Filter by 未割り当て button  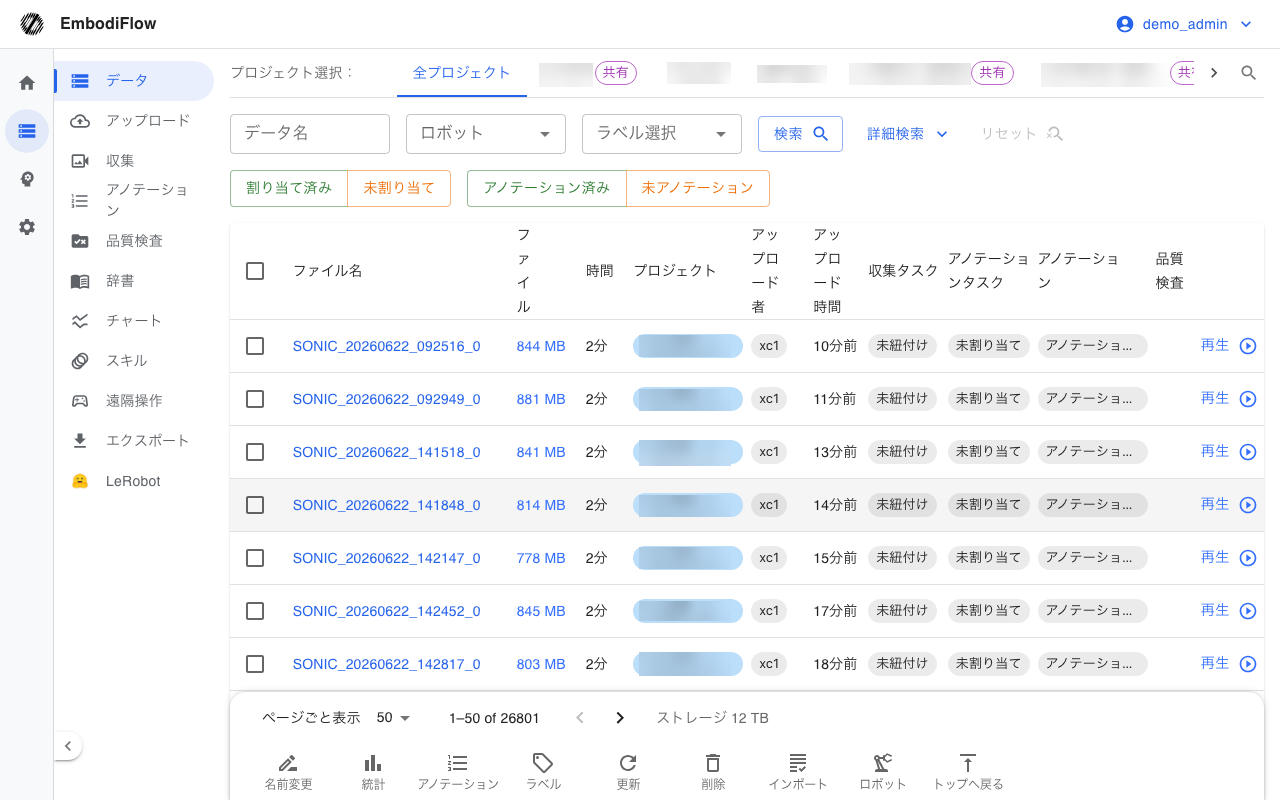coord(399,188)
